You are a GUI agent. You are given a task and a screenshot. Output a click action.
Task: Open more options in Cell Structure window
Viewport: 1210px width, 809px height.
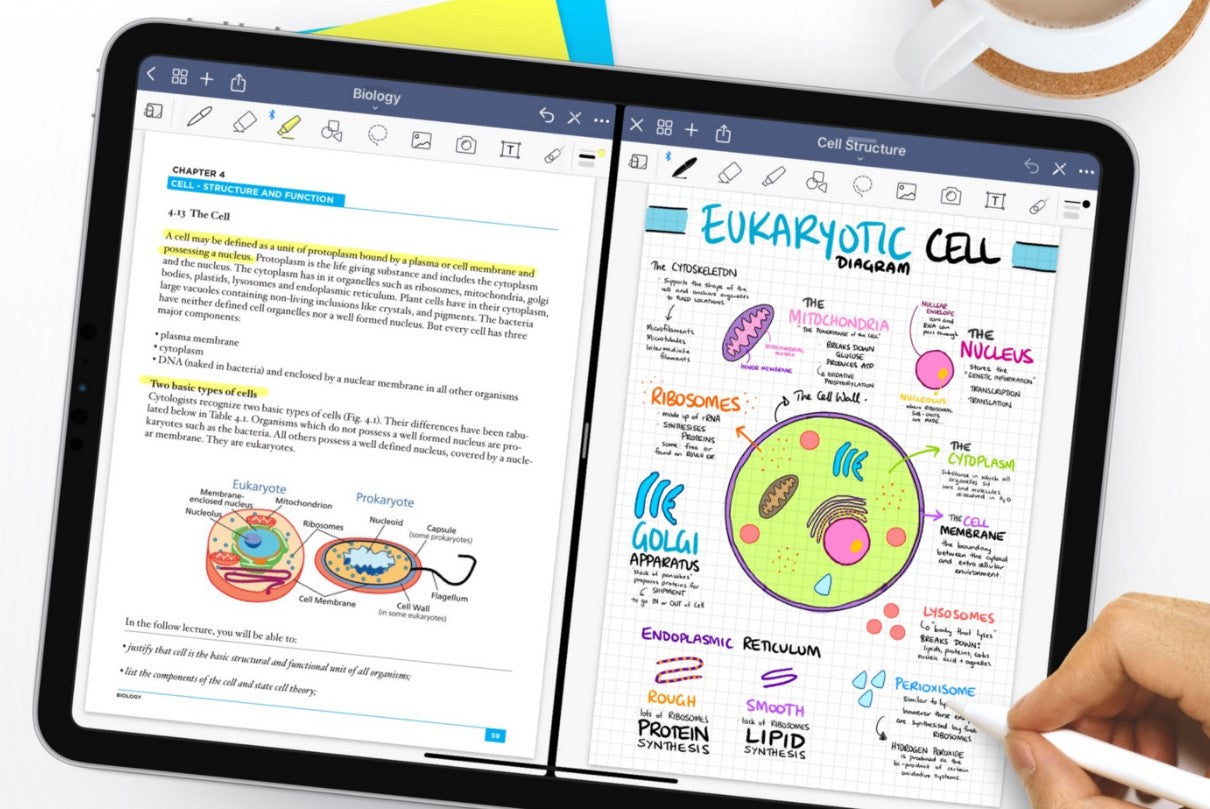(x=1087, y=172)
